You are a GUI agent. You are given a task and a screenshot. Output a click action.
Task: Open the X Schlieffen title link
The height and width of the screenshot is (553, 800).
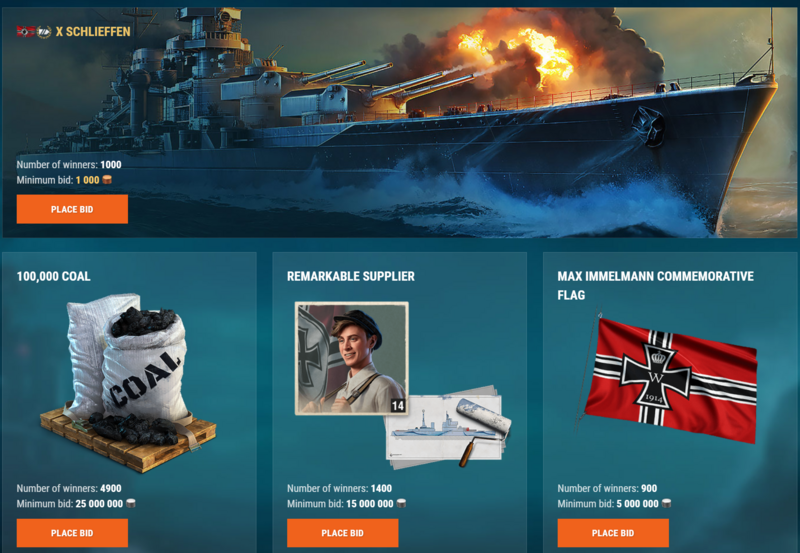[x=93, y=32]
